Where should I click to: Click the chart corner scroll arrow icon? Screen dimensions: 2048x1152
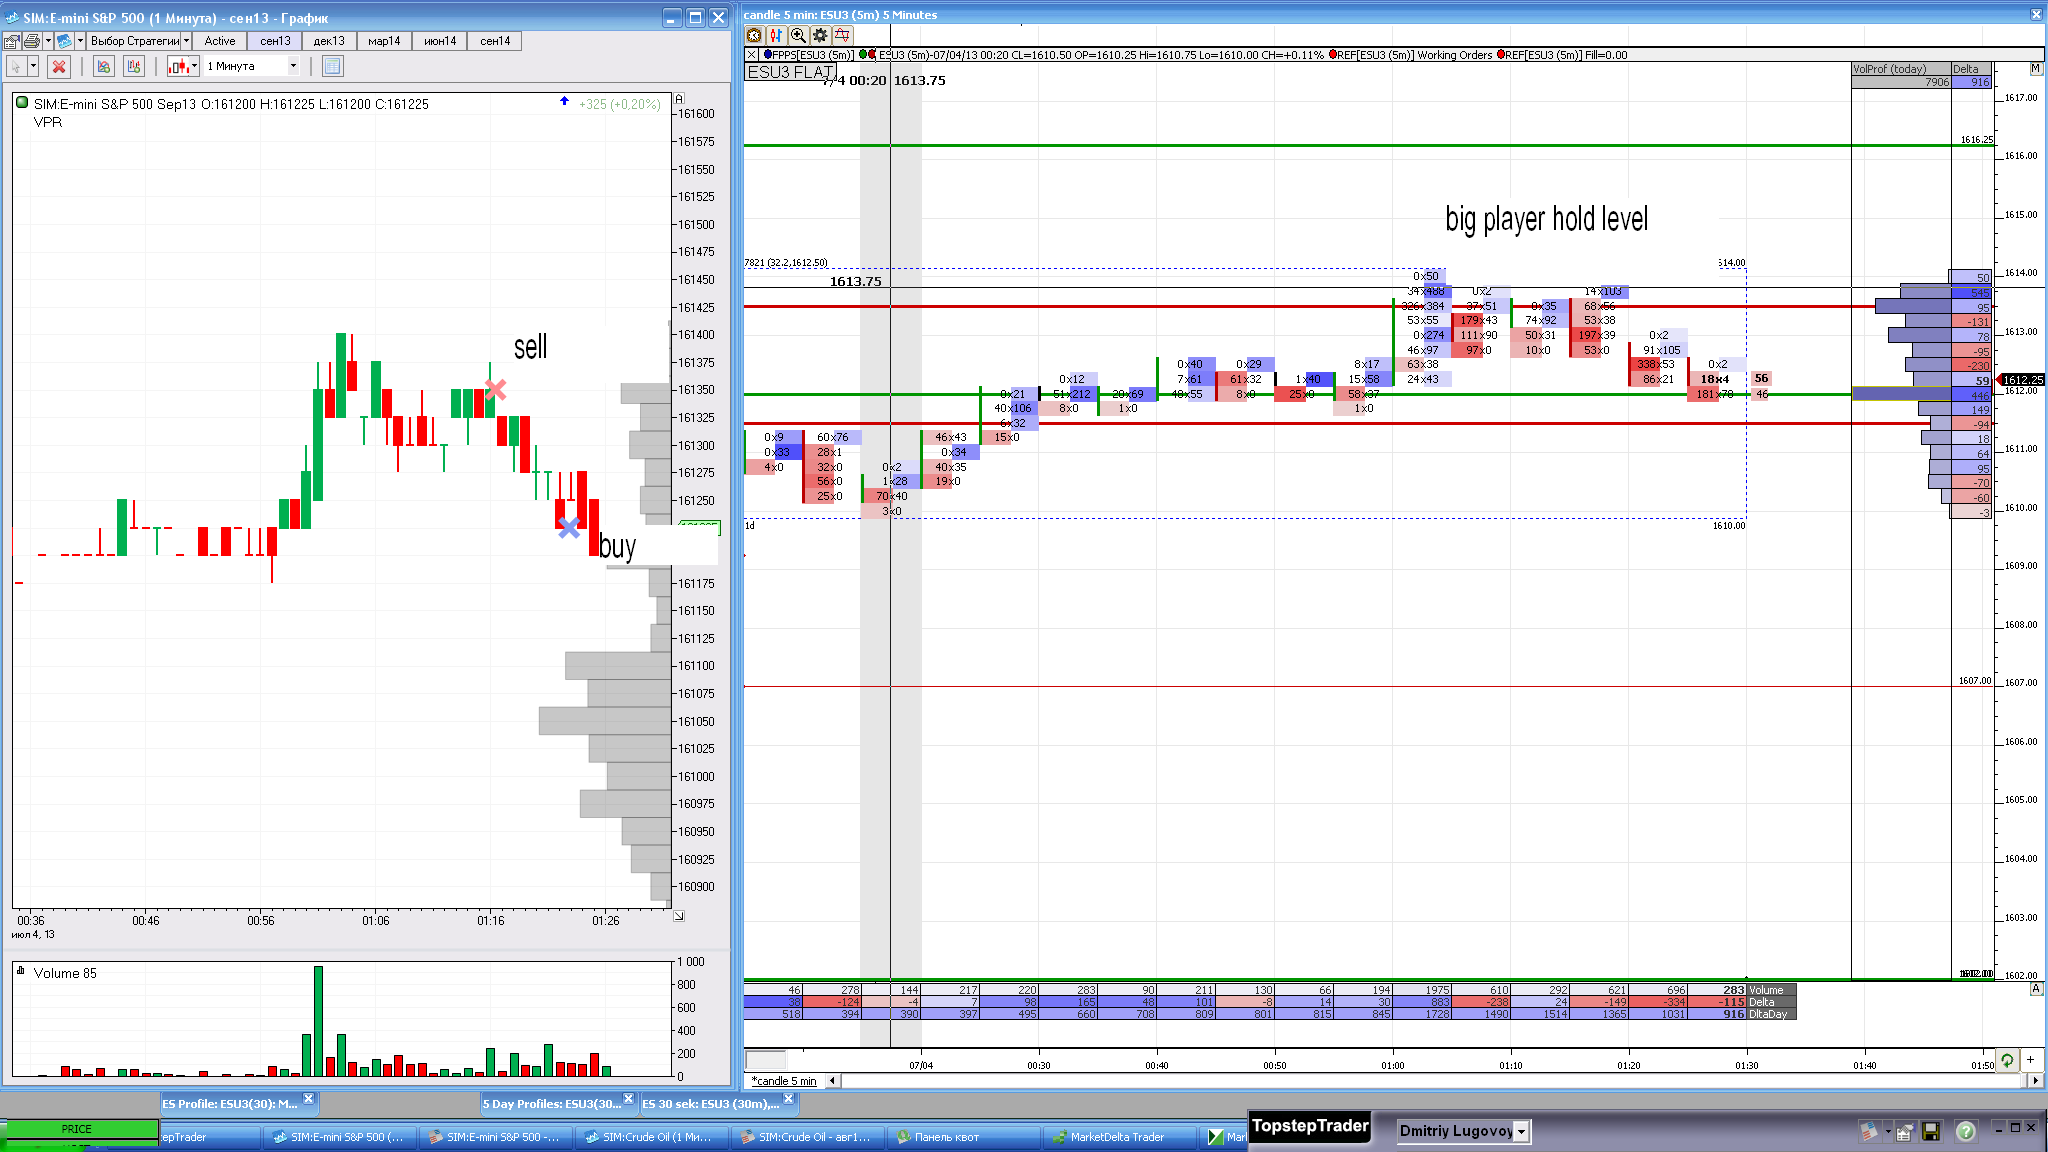pos(679,915)
